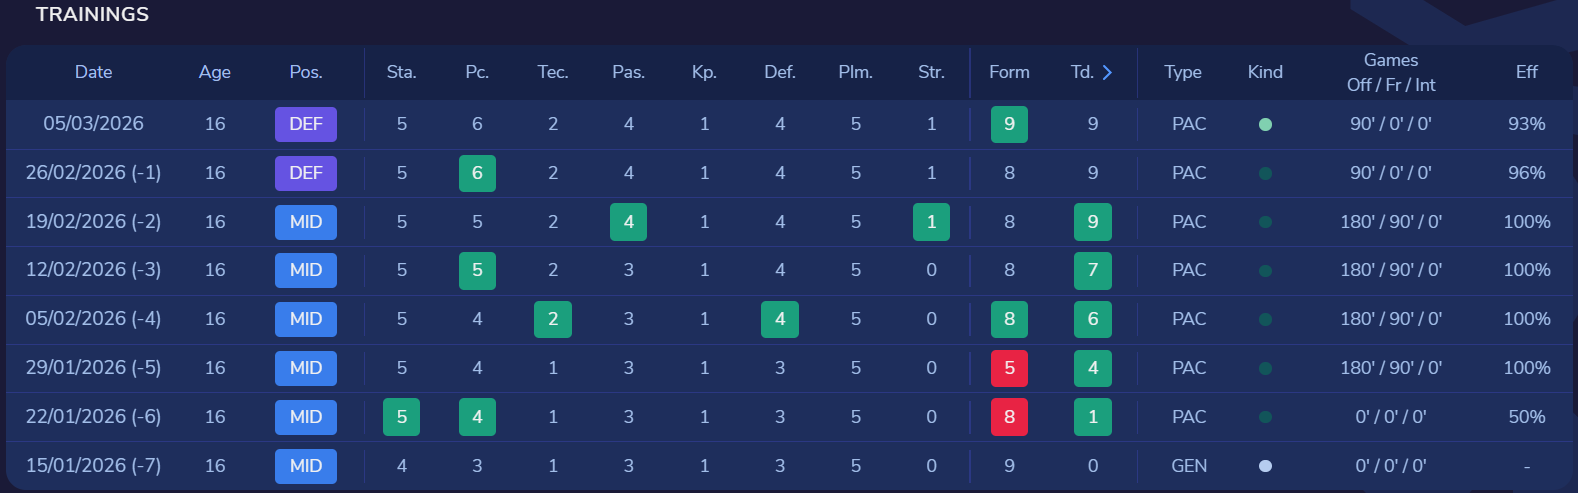The image size is (1578, 493).
Task: Click the green Pc. 6 cell for 26/02/2026
Action: point(477,173)
